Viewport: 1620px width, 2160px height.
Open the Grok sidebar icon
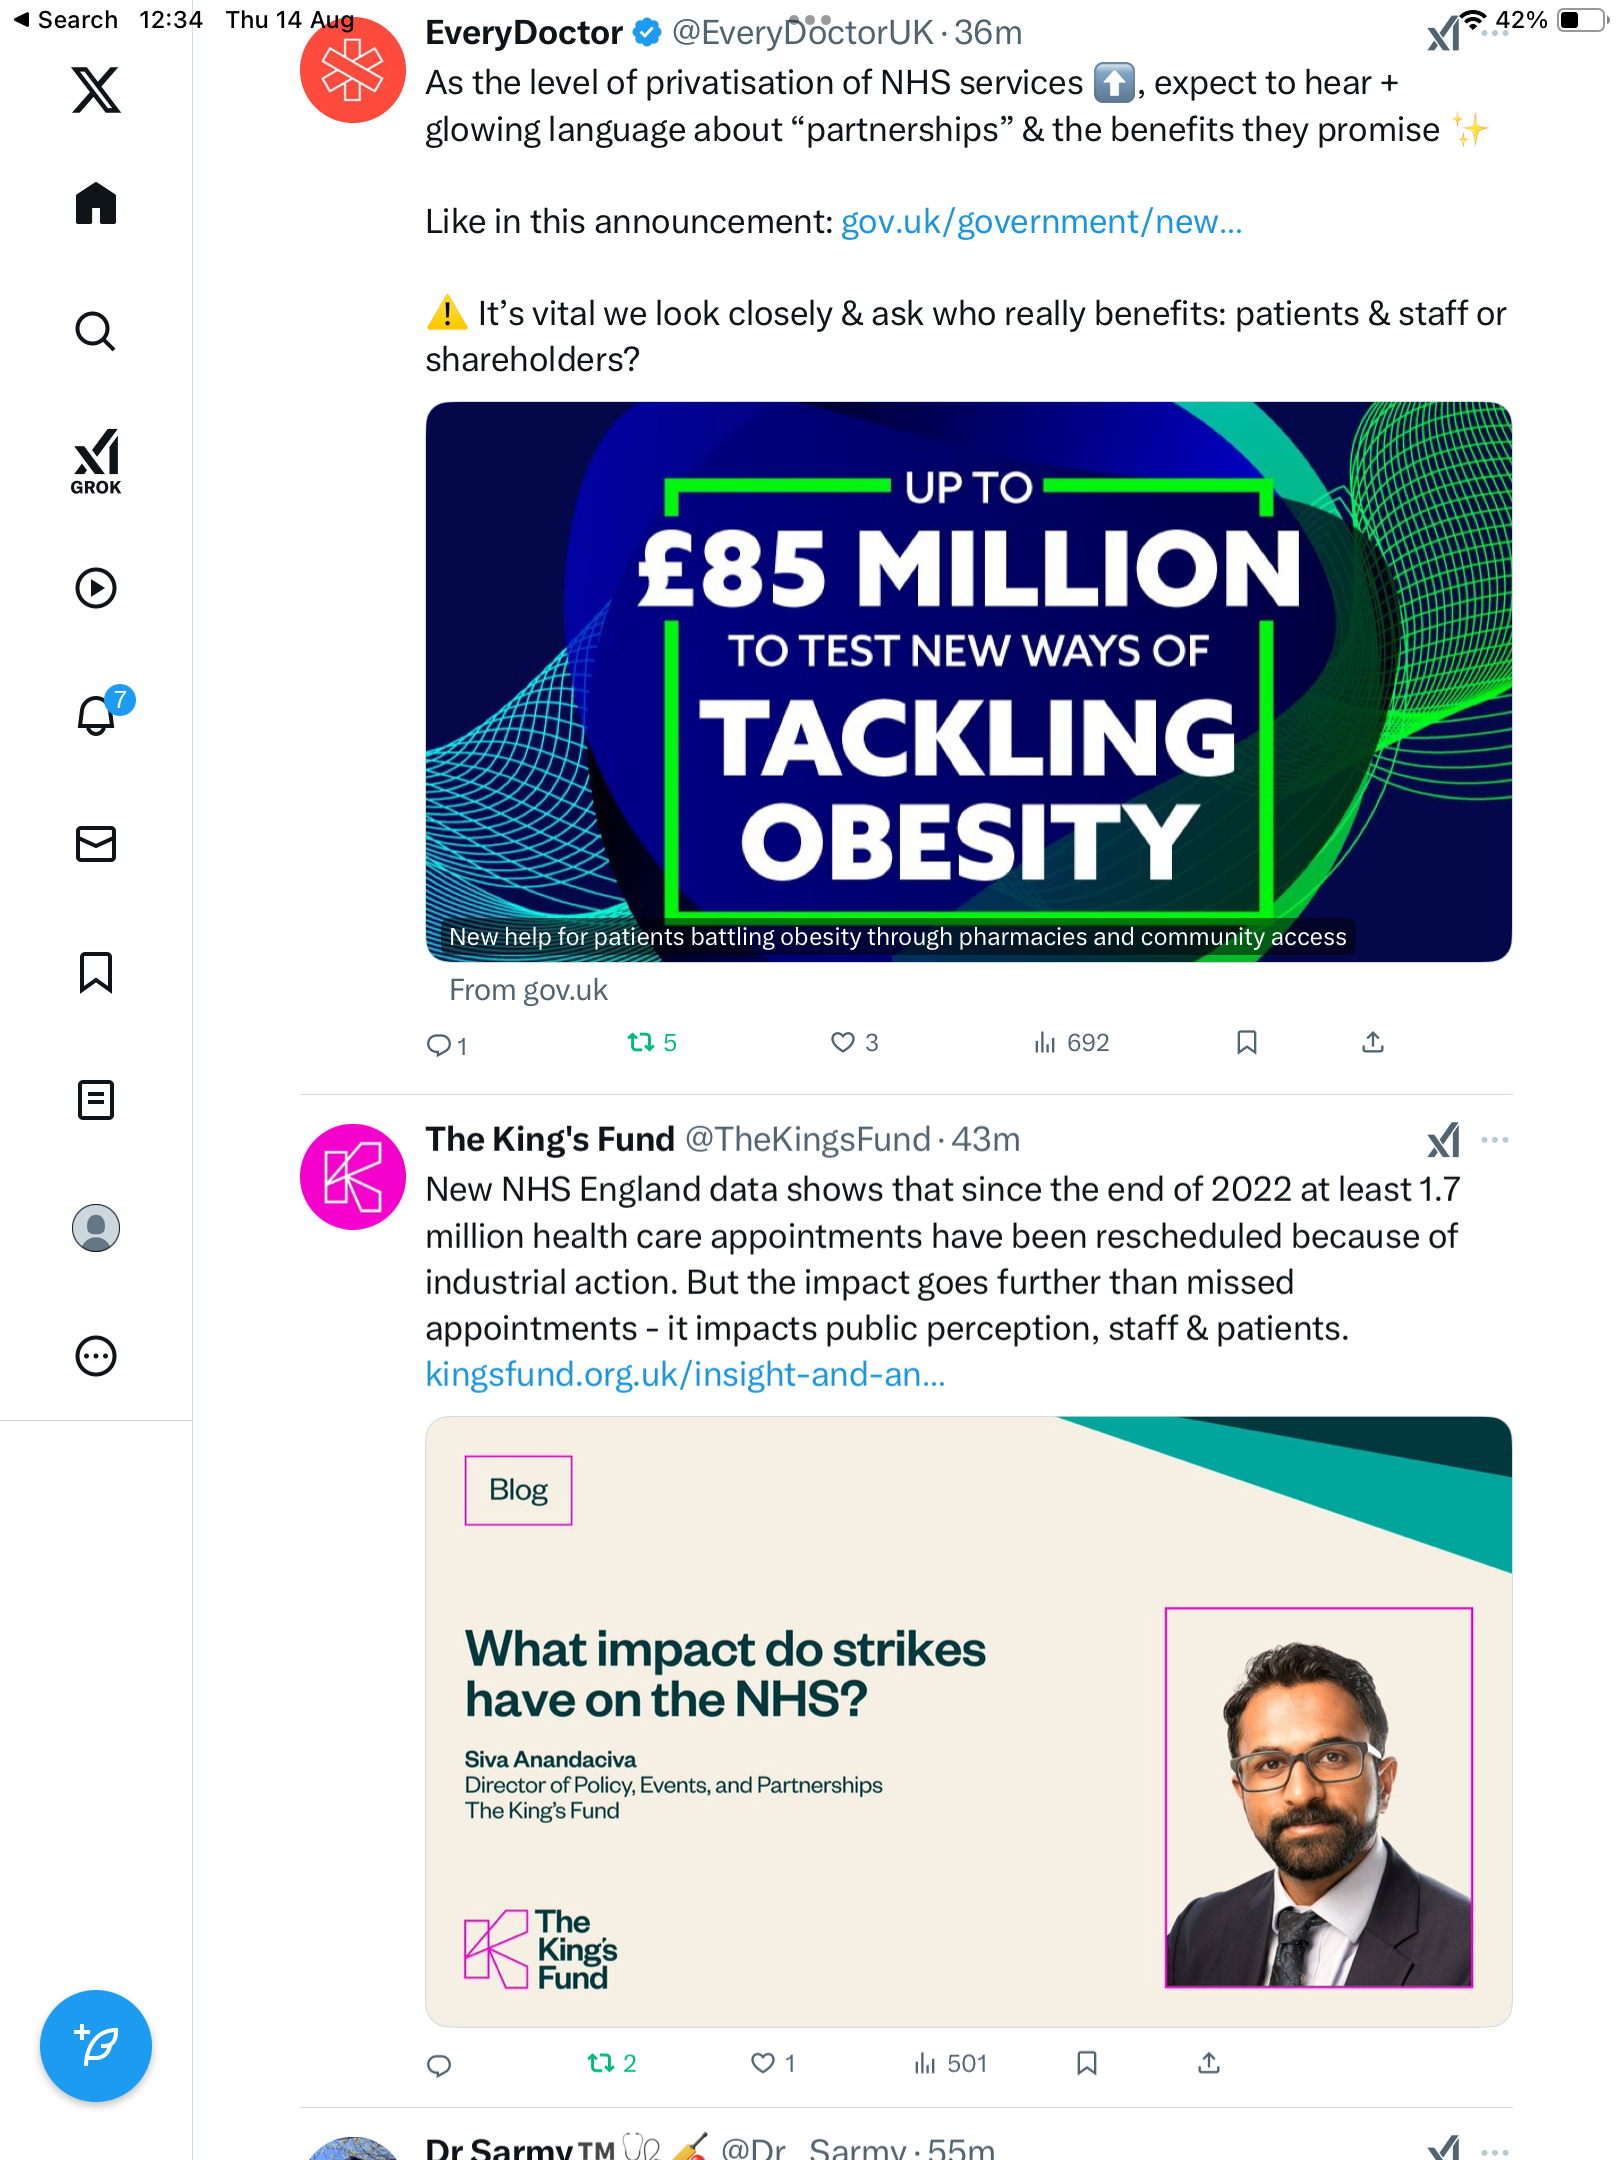point(96,461)
